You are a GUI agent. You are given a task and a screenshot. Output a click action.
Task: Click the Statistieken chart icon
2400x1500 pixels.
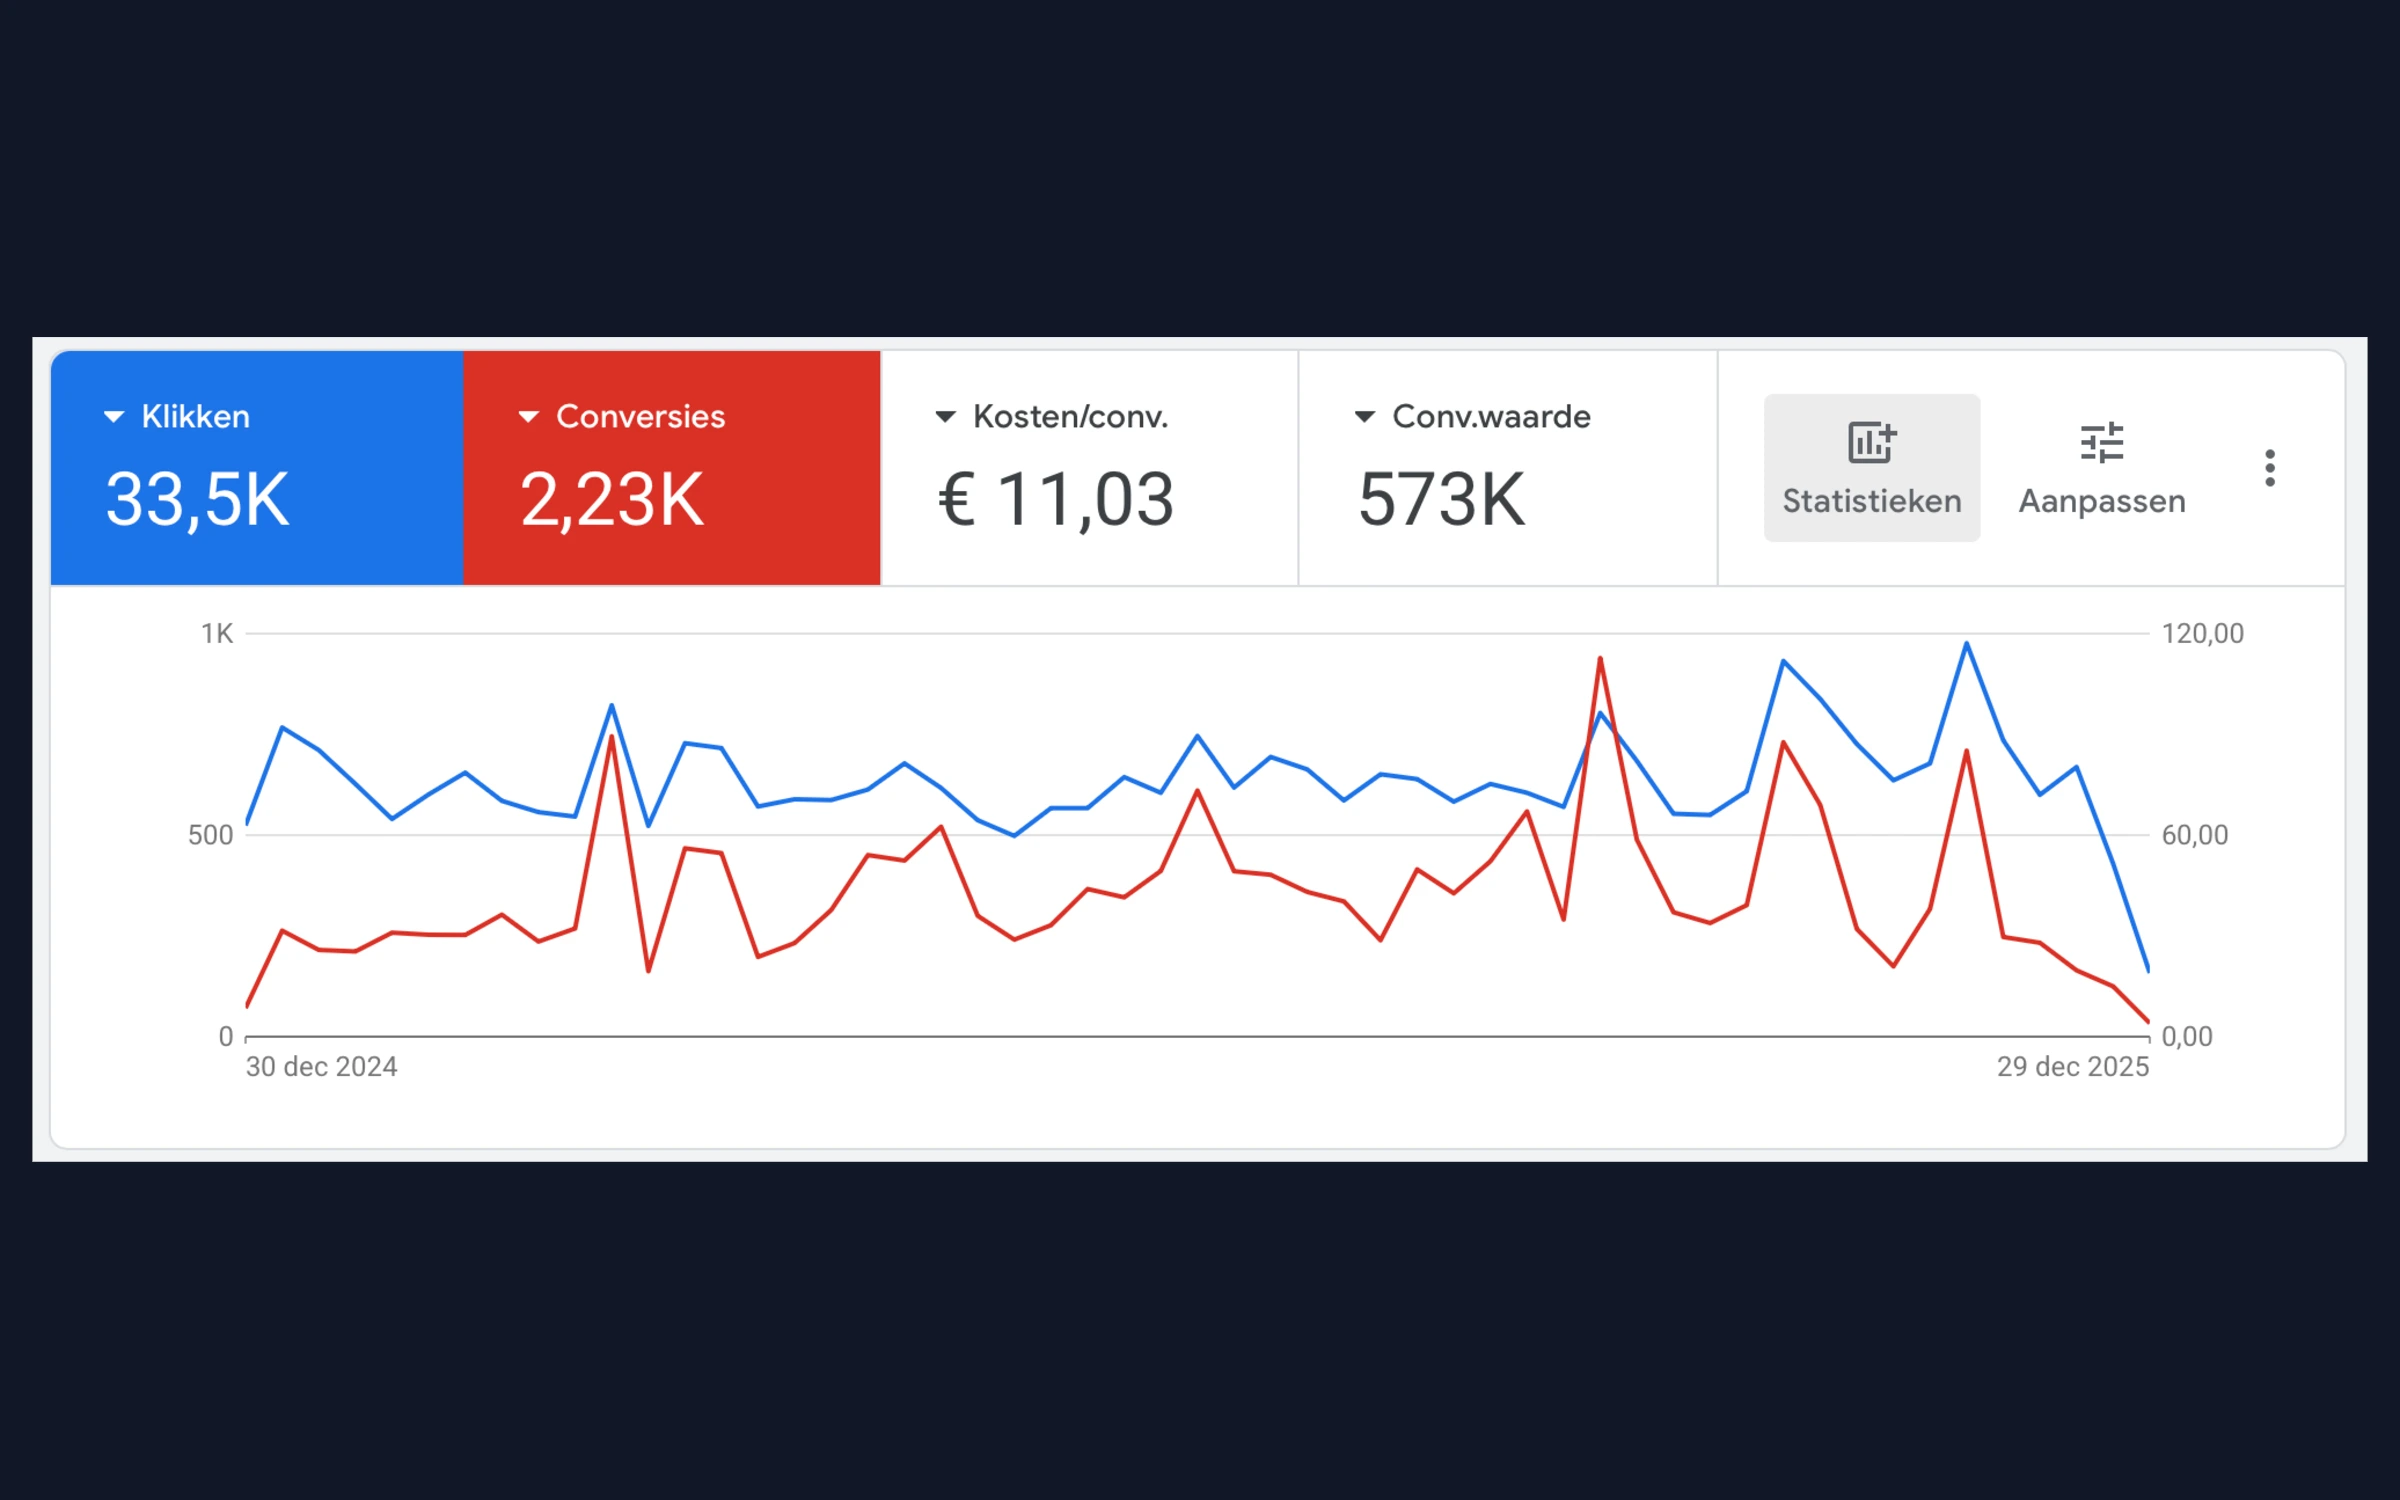(1872, 442)
